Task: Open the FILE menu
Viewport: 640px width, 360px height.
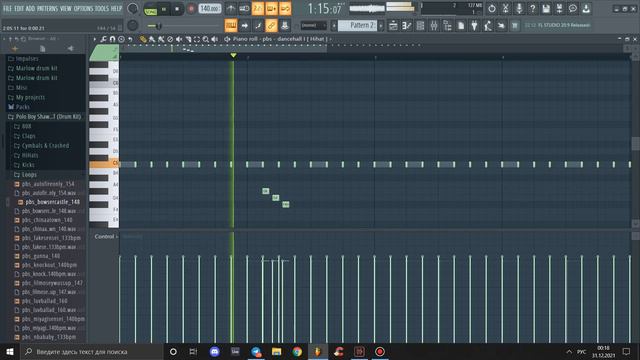Action: pos(7,8)
